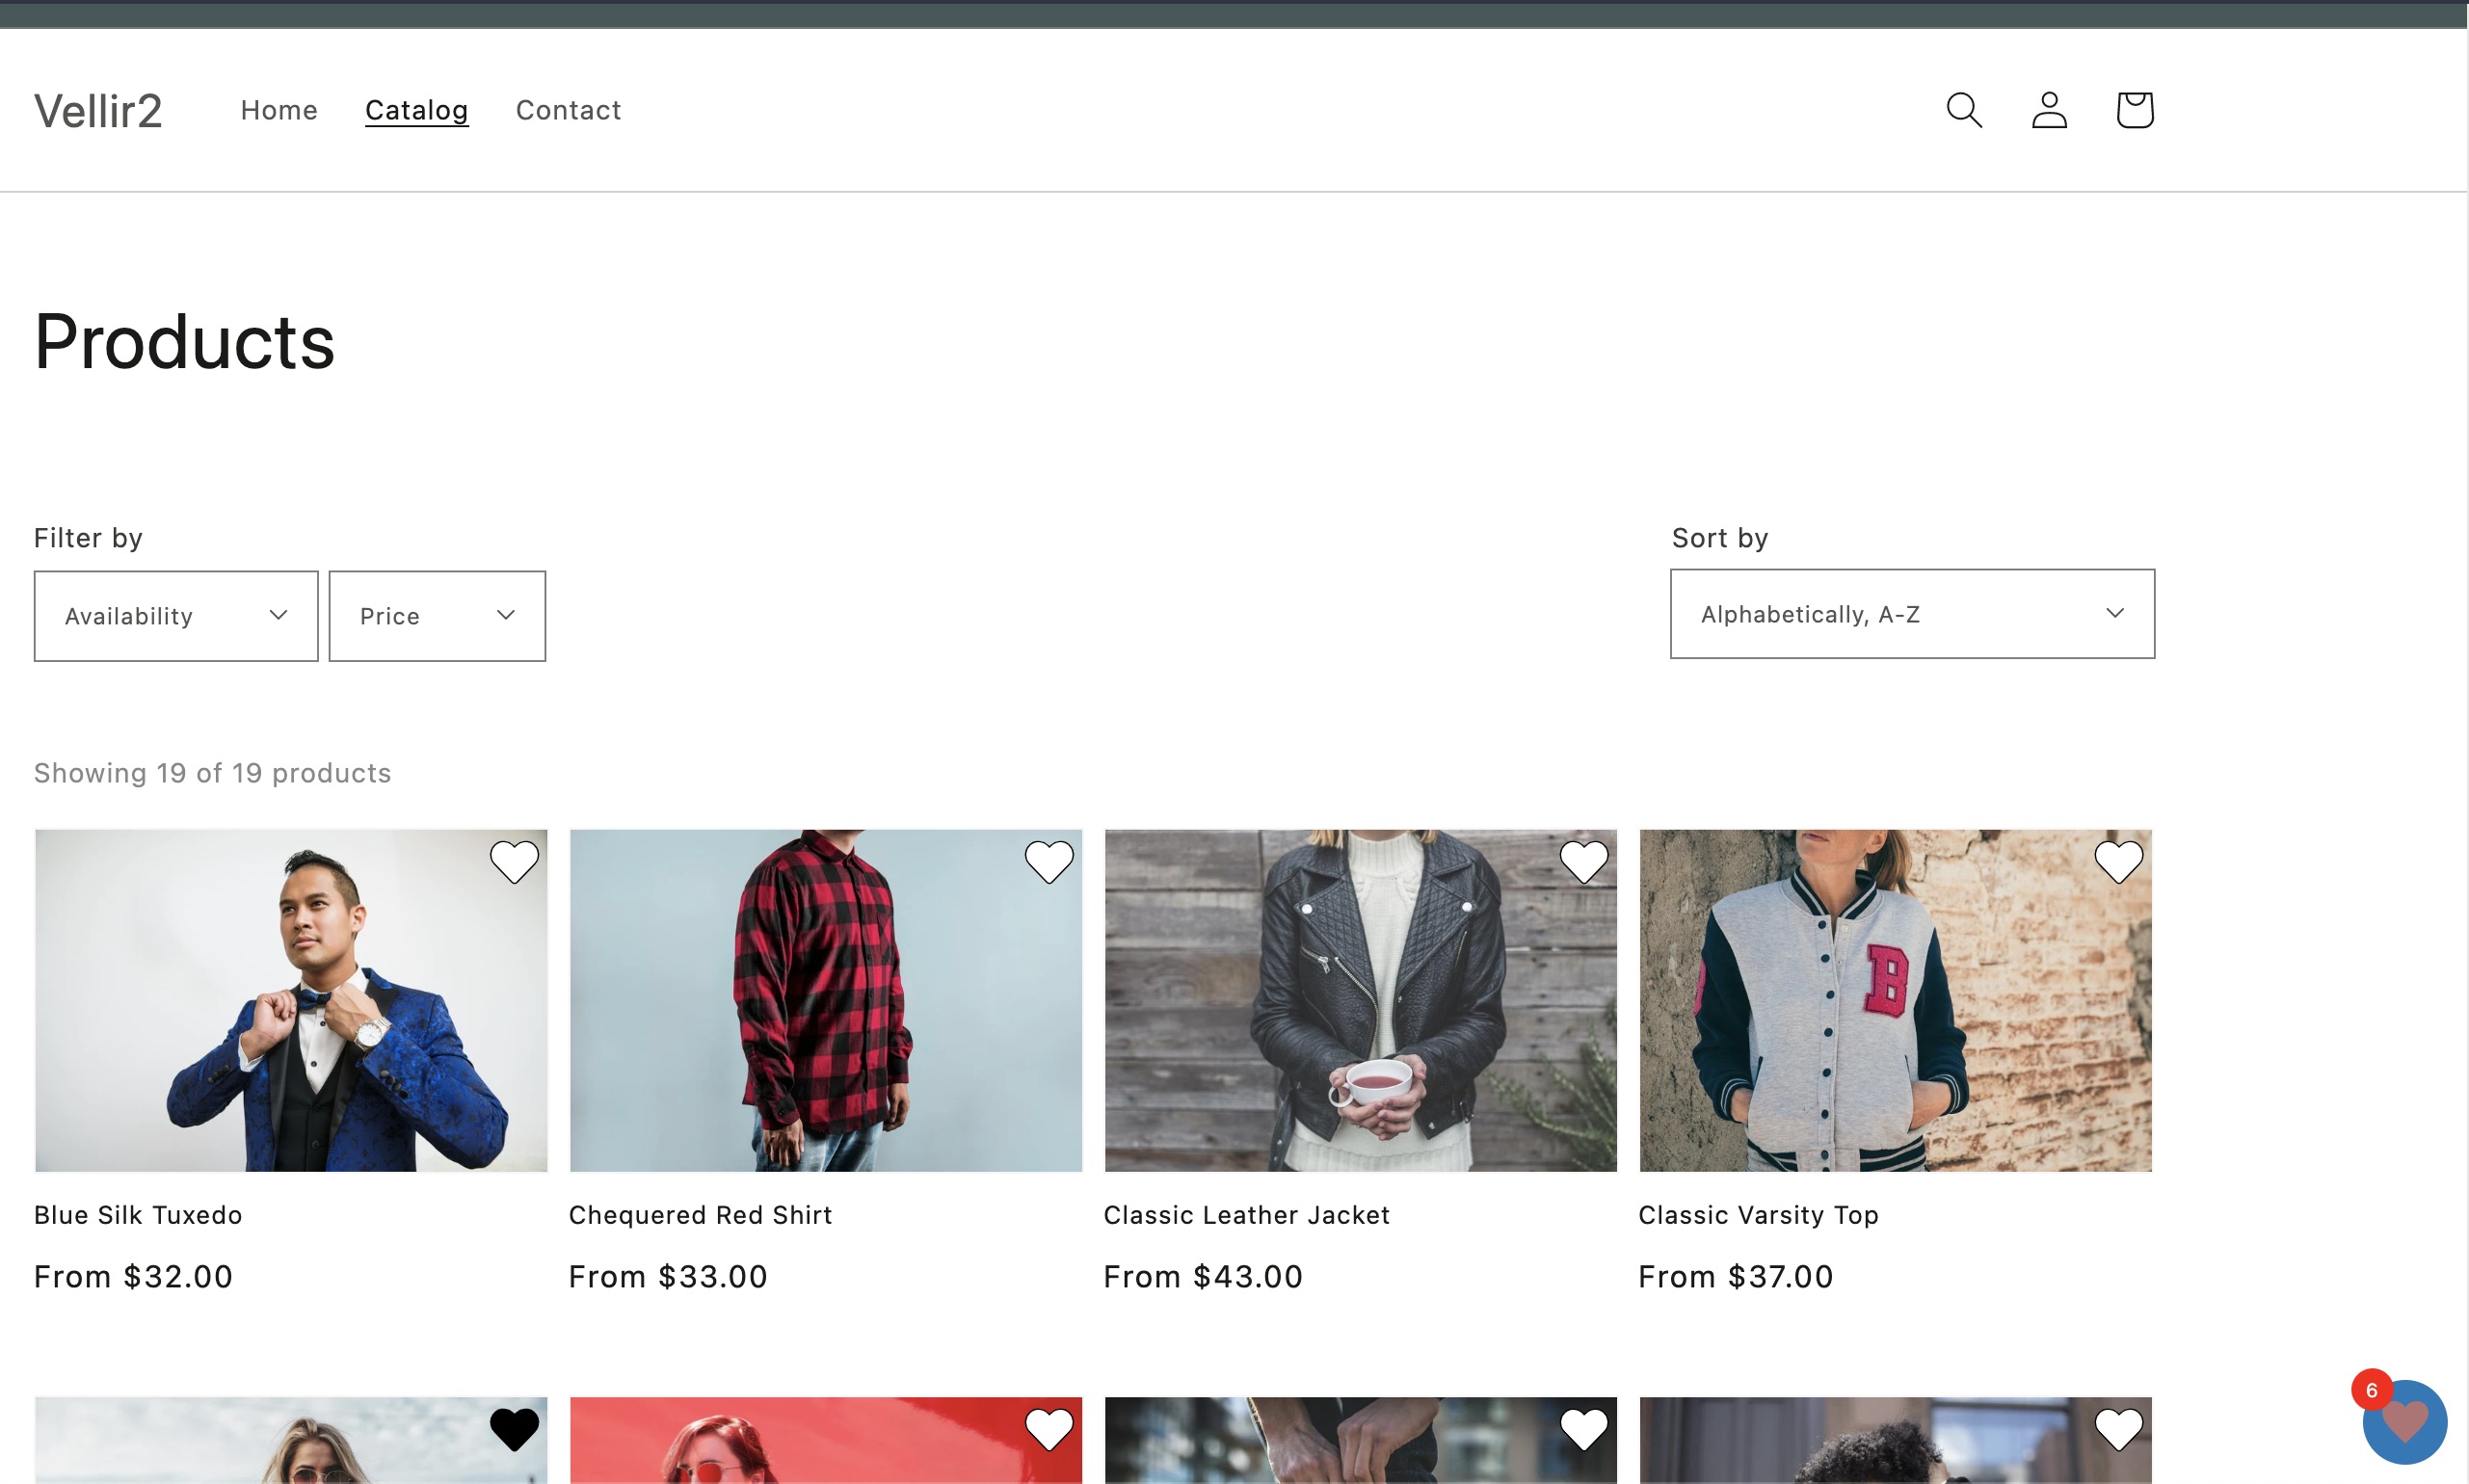The height and width of the screenshot is (1484, 2469).
Task: Open the search magnifier icon
Action: point(1963,110)
